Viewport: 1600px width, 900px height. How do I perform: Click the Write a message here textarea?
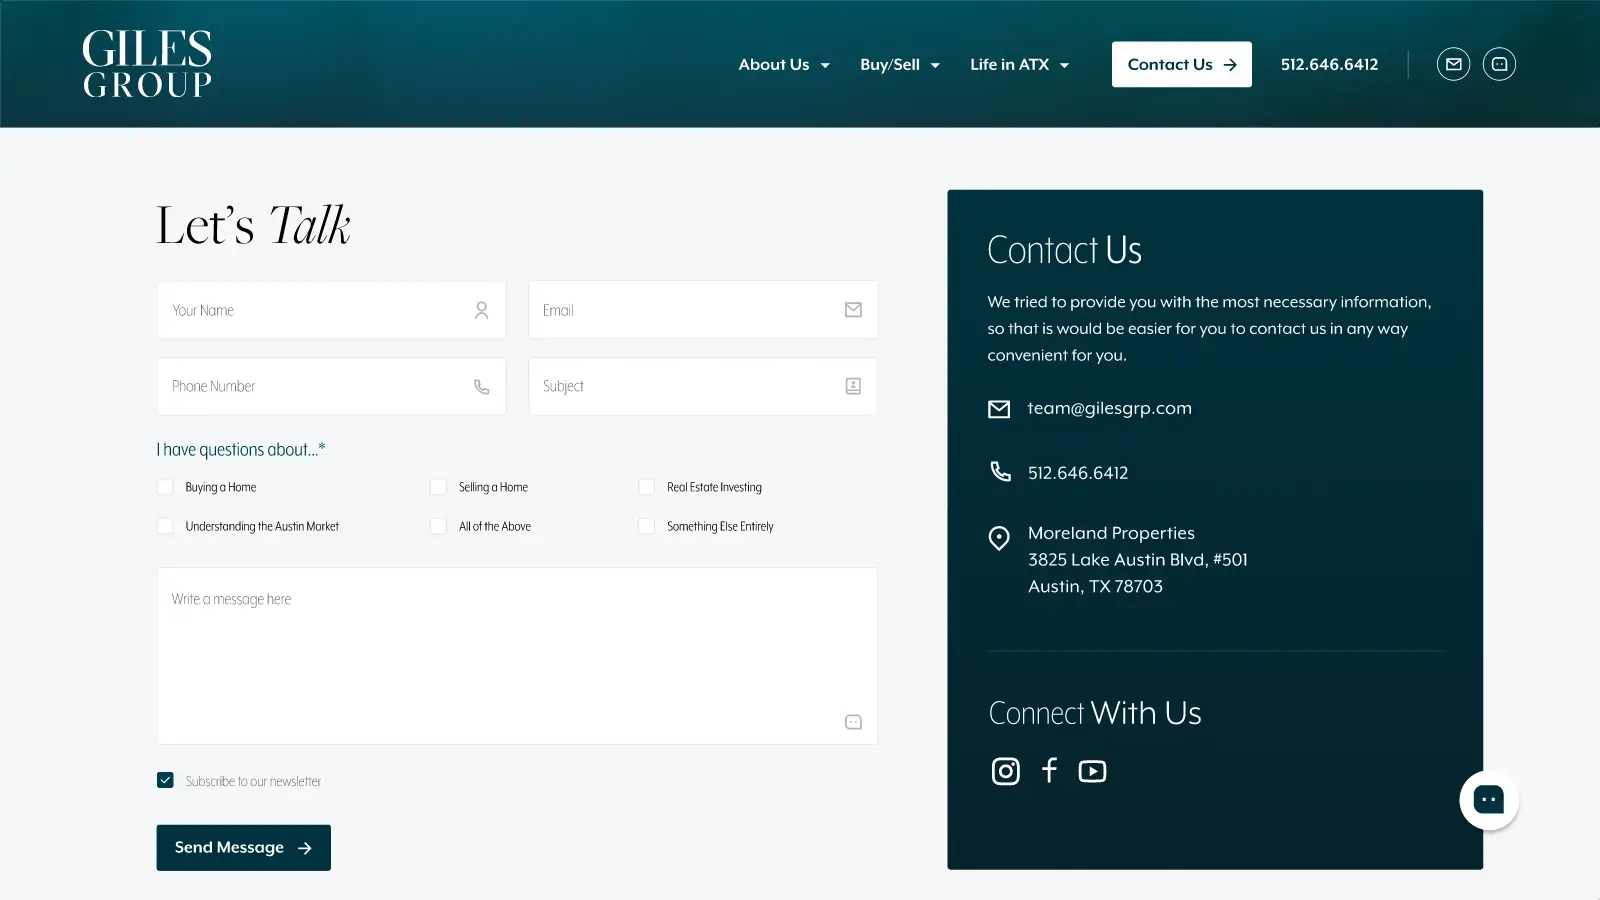pyautogui.click(x=517, y=656)
